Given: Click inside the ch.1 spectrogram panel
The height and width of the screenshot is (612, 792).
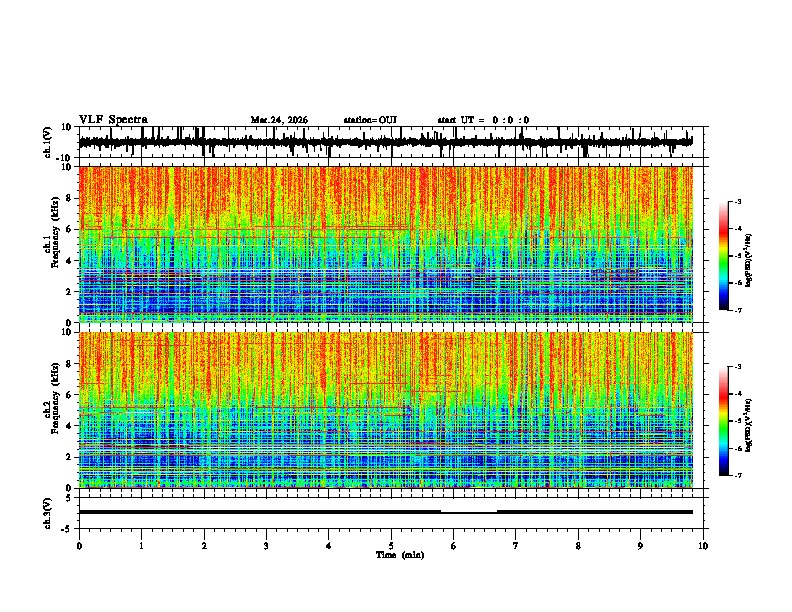Looking at the screenshot, I should pos(386,244).
